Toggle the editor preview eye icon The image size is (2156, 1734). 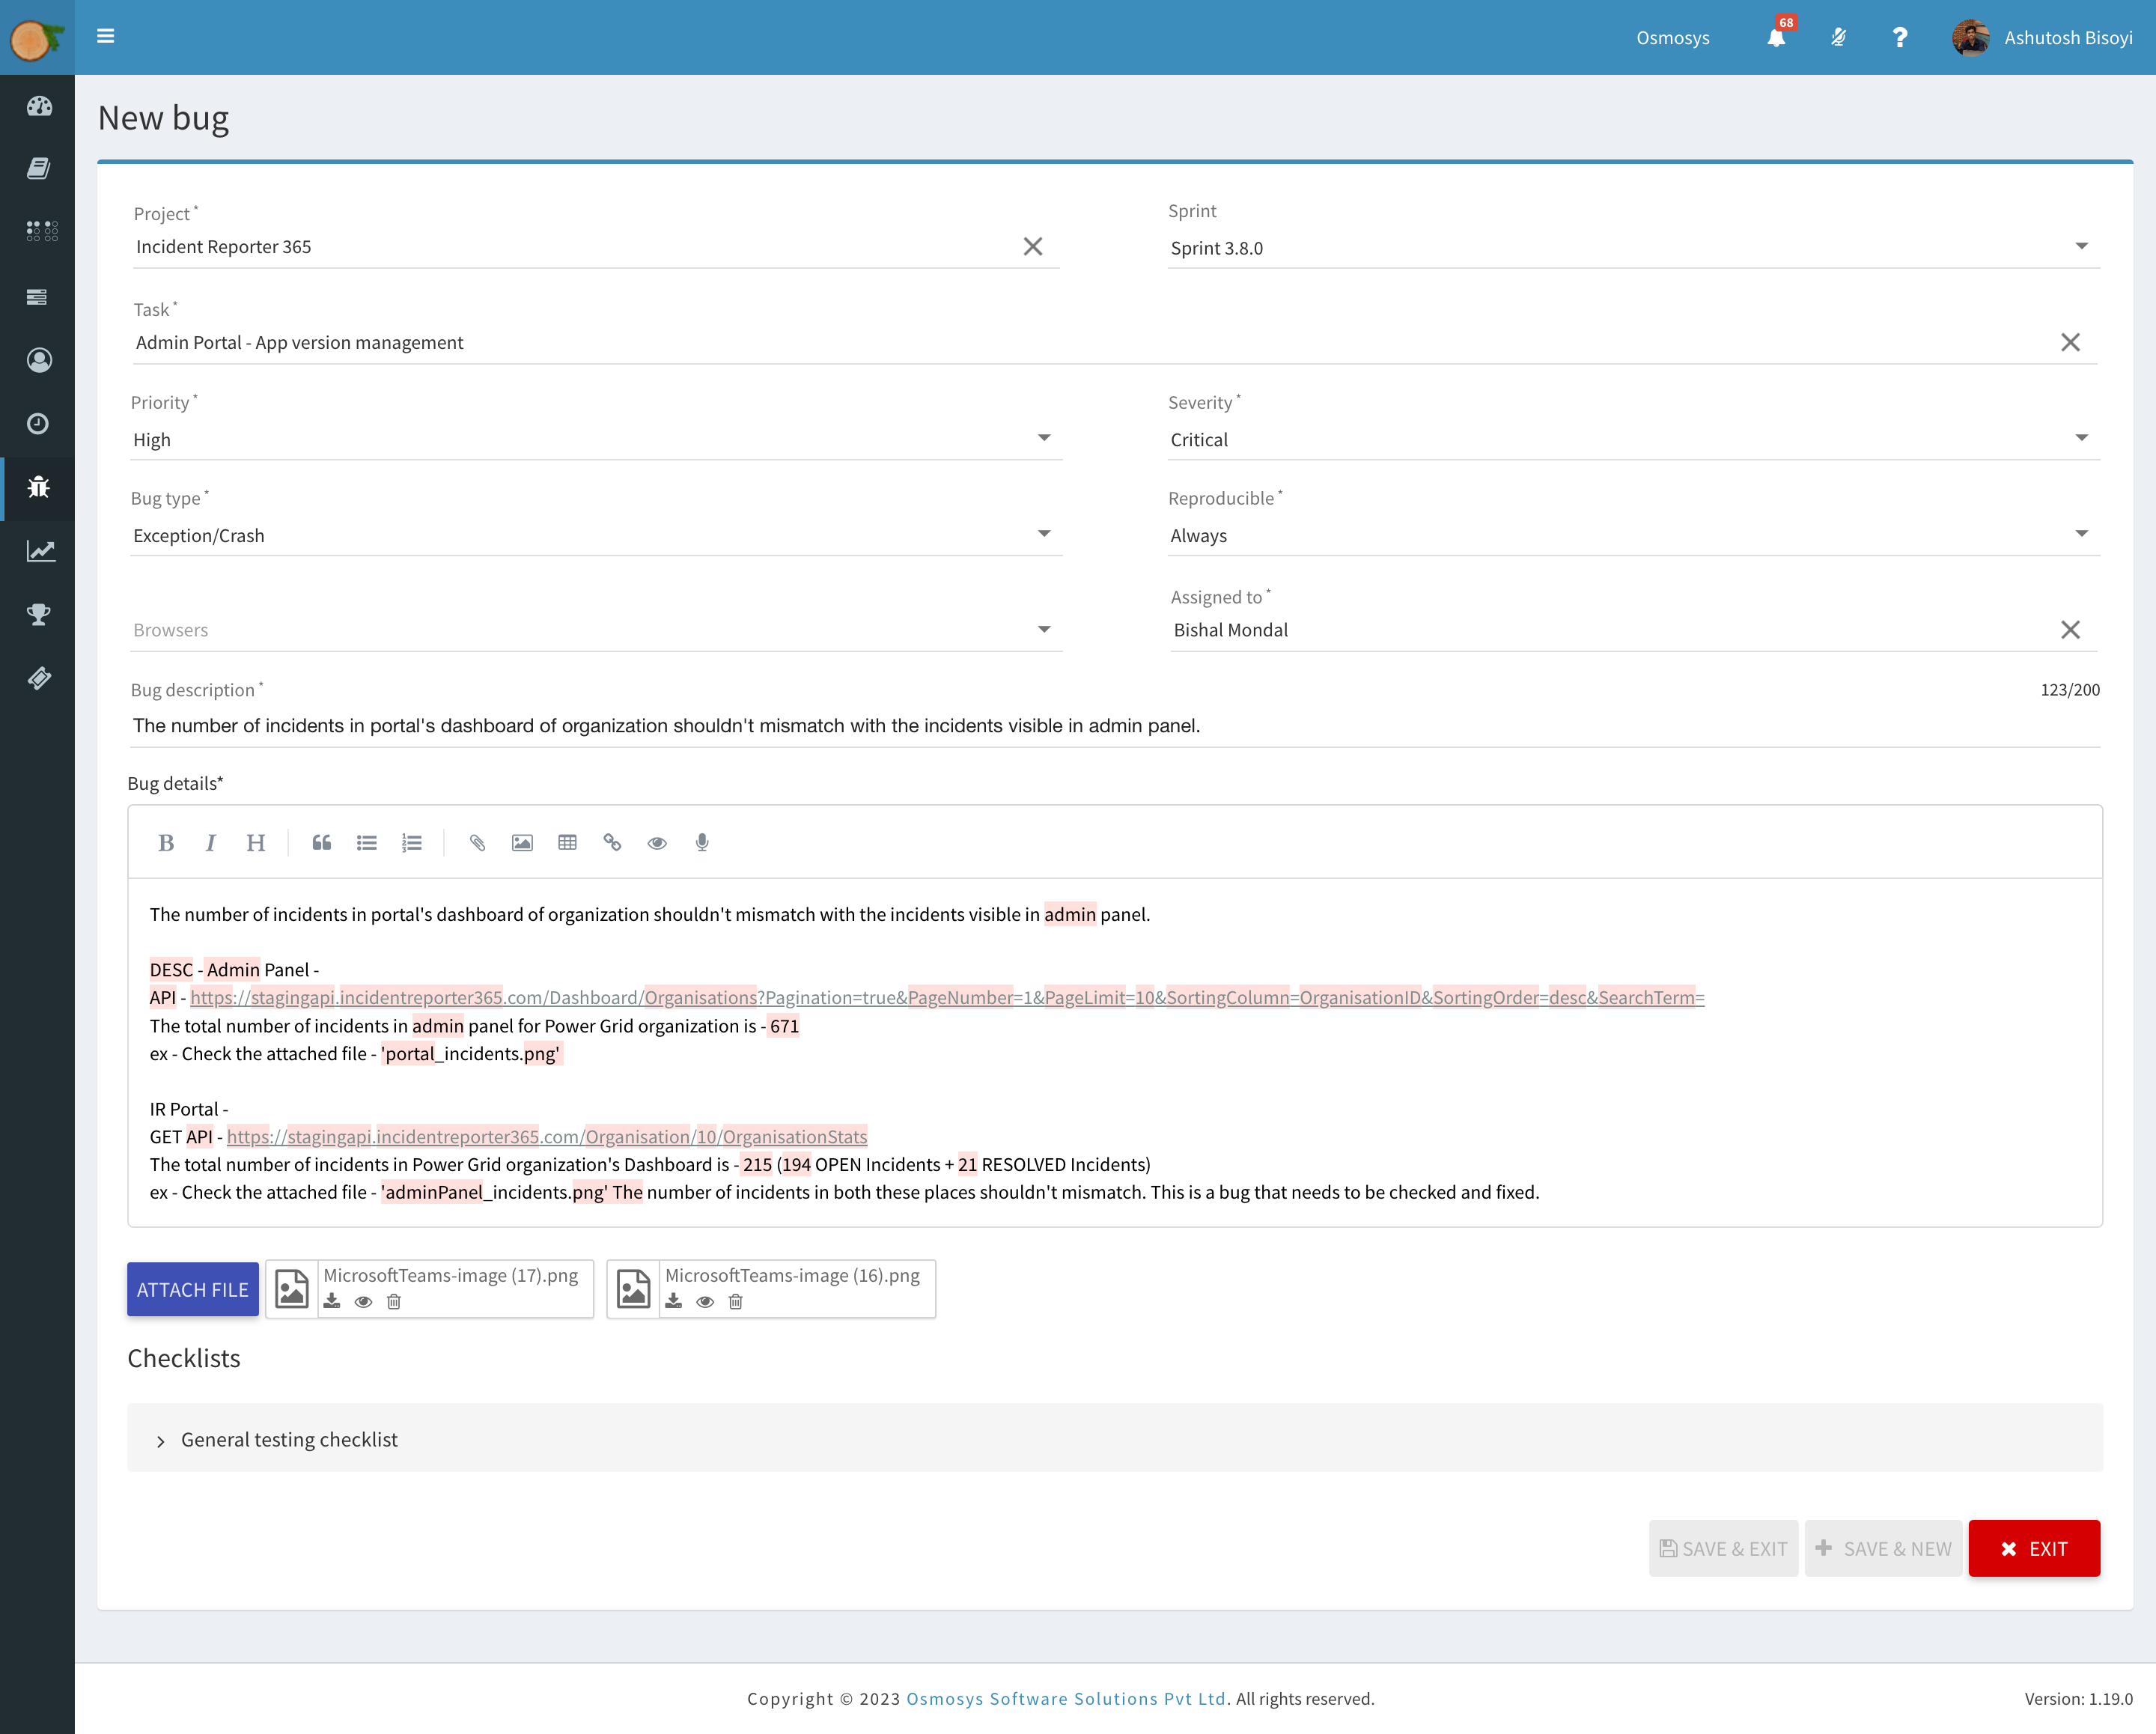[657, 843]
